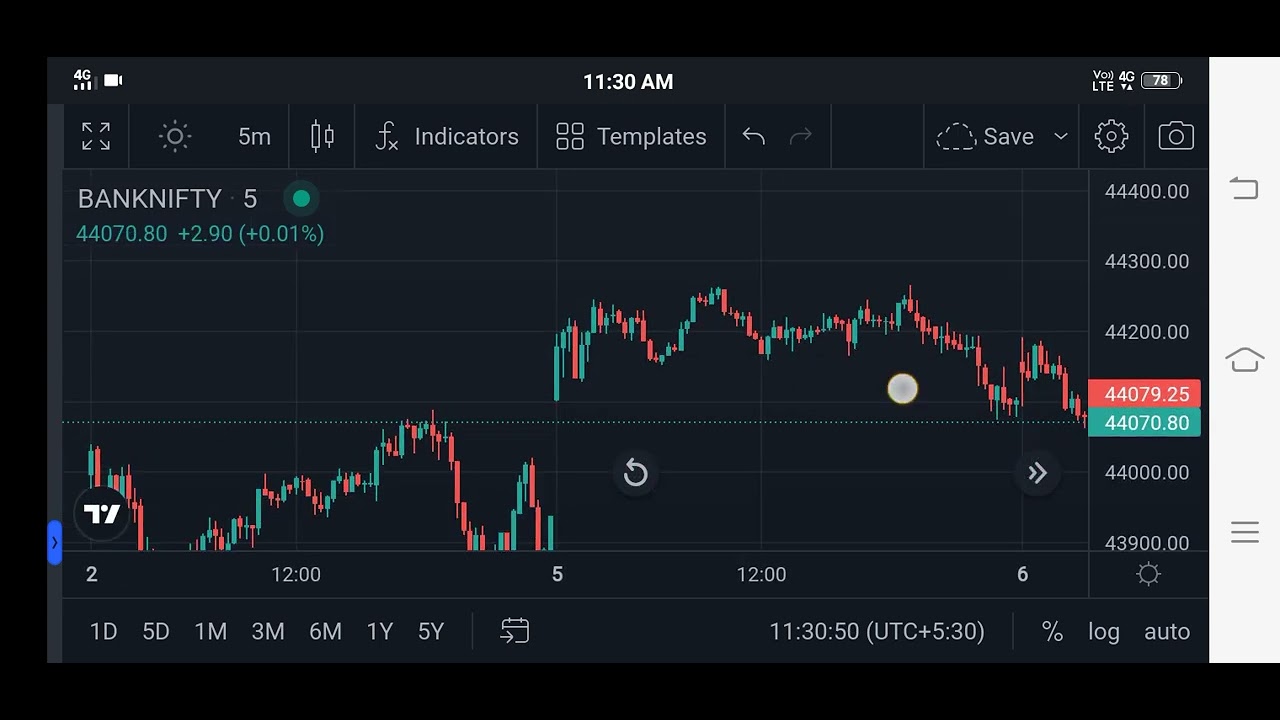The width and height of the screenshot is (1280, 720).
Task: Open the go-to-date calendar icon
Action: tap(515, 631)
